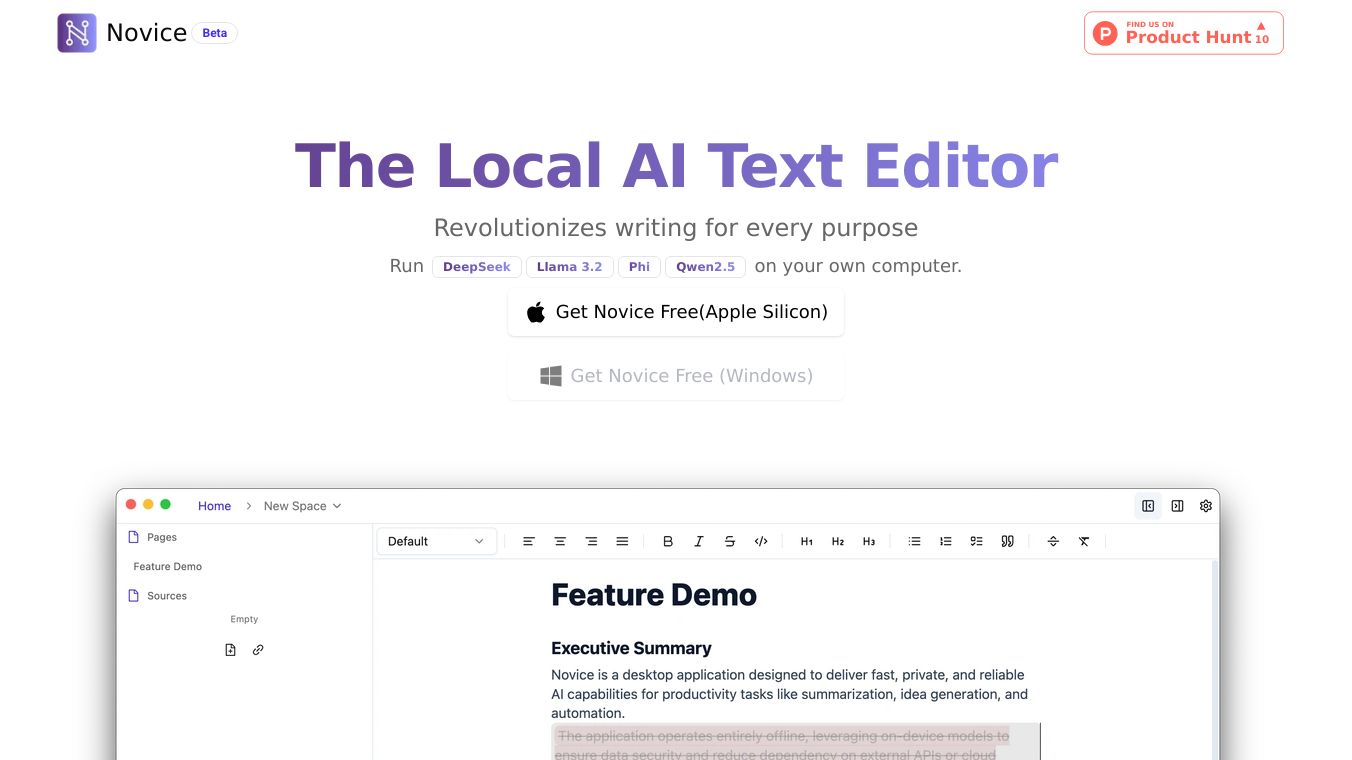The height and width of the screenshot is (760, 1352).
Task: Click the Novice logo icon in the header
Action: 77,33
